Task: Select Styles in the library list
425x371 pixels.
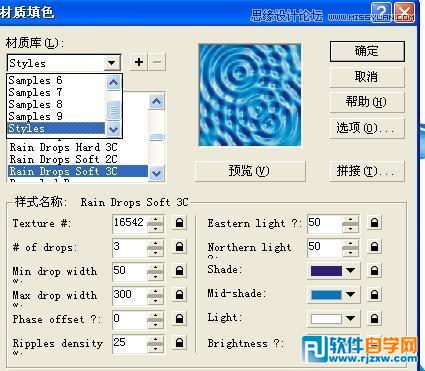Action: click(x=56, y=128)
